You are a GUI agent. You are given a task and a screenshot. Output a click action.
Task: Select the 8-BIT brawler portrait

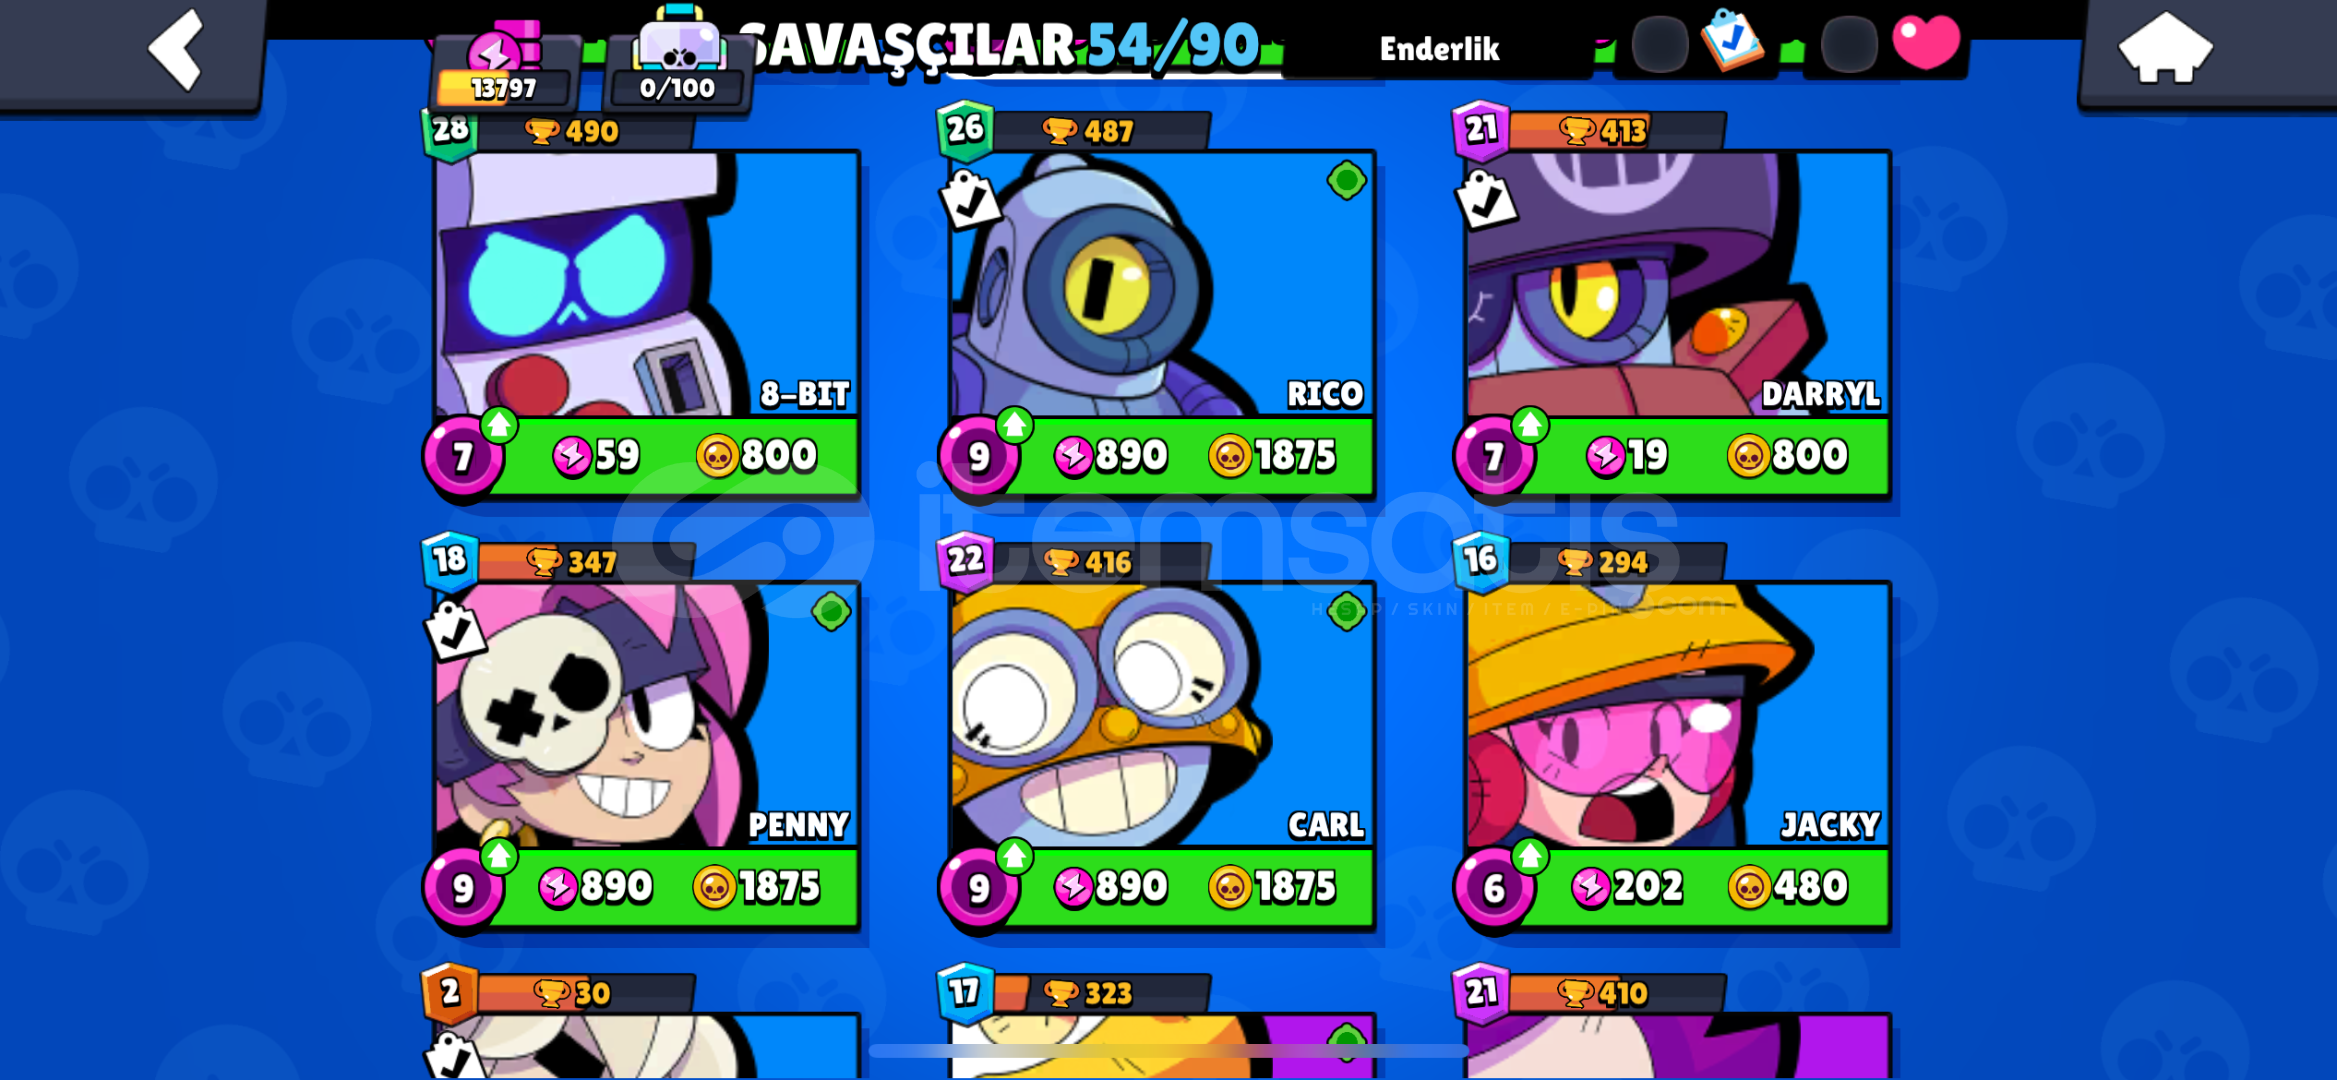pyautogui.click(x=646, y=284)
